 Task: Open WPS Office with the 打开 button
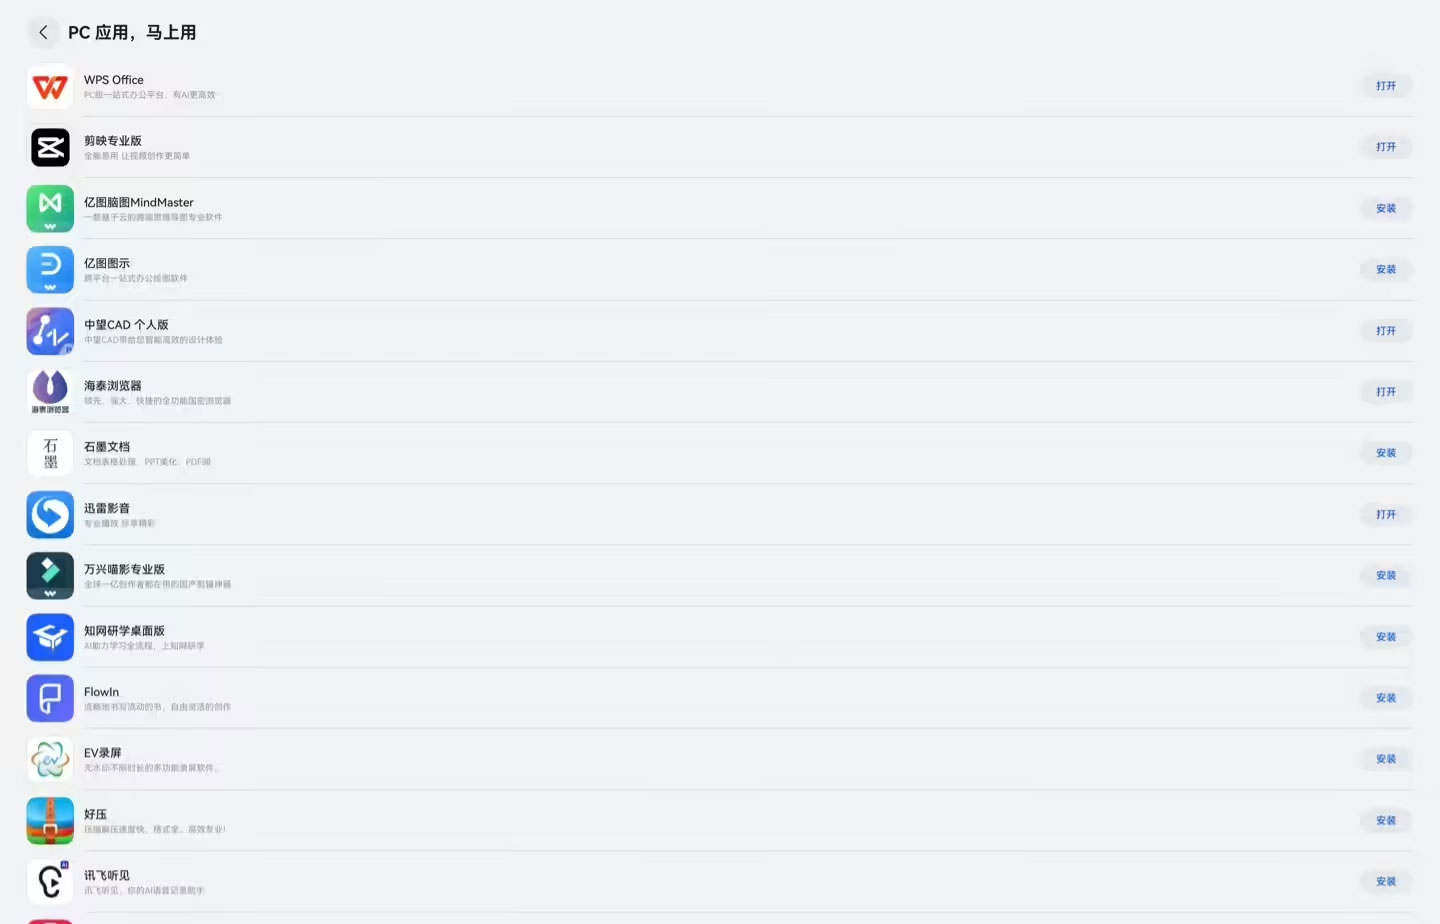[x=1385, y=86]
